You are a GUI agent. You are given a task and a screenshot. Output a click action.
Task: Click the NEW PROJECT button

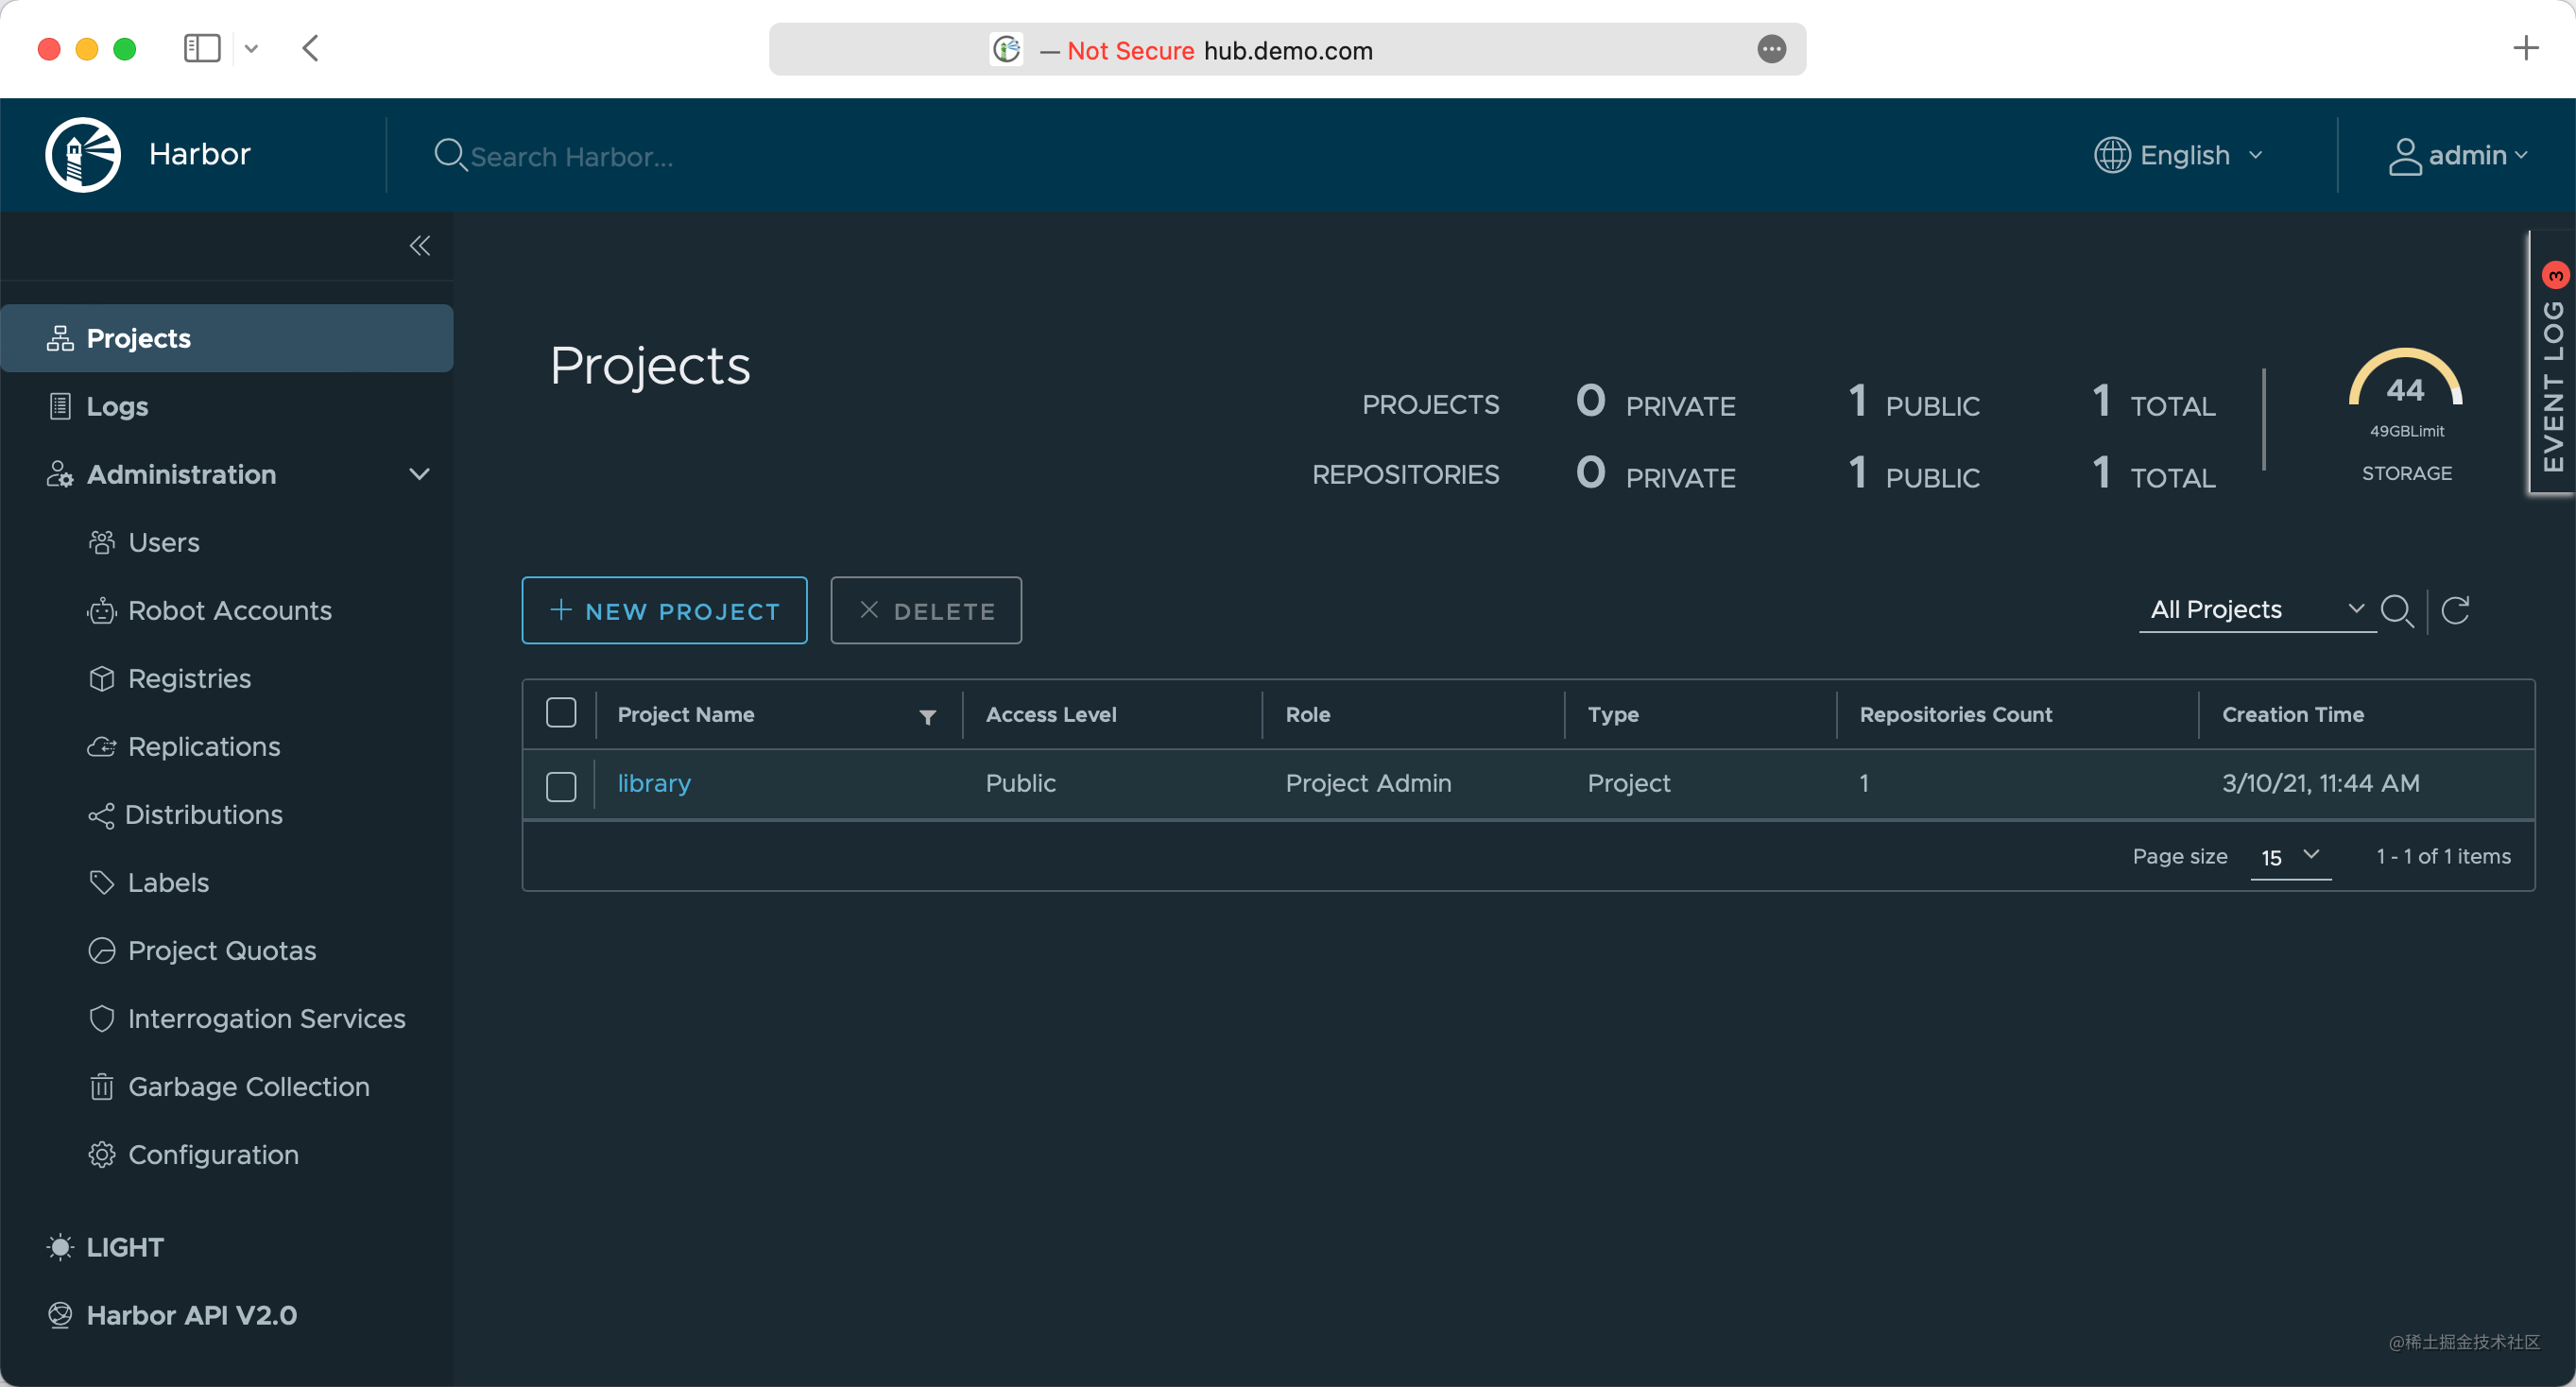pyautogui.click(x=664, y=610)
